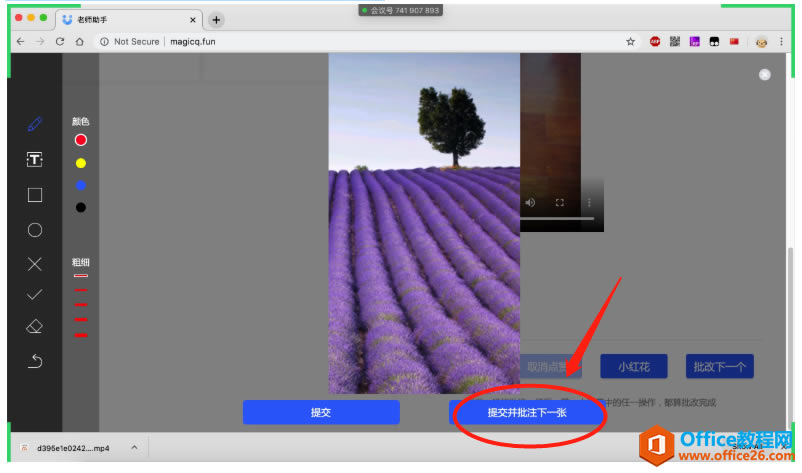The width and height of the screenshot is (802, 473).
Task: Select the text annotation tool
Action: tap(34, 160)
